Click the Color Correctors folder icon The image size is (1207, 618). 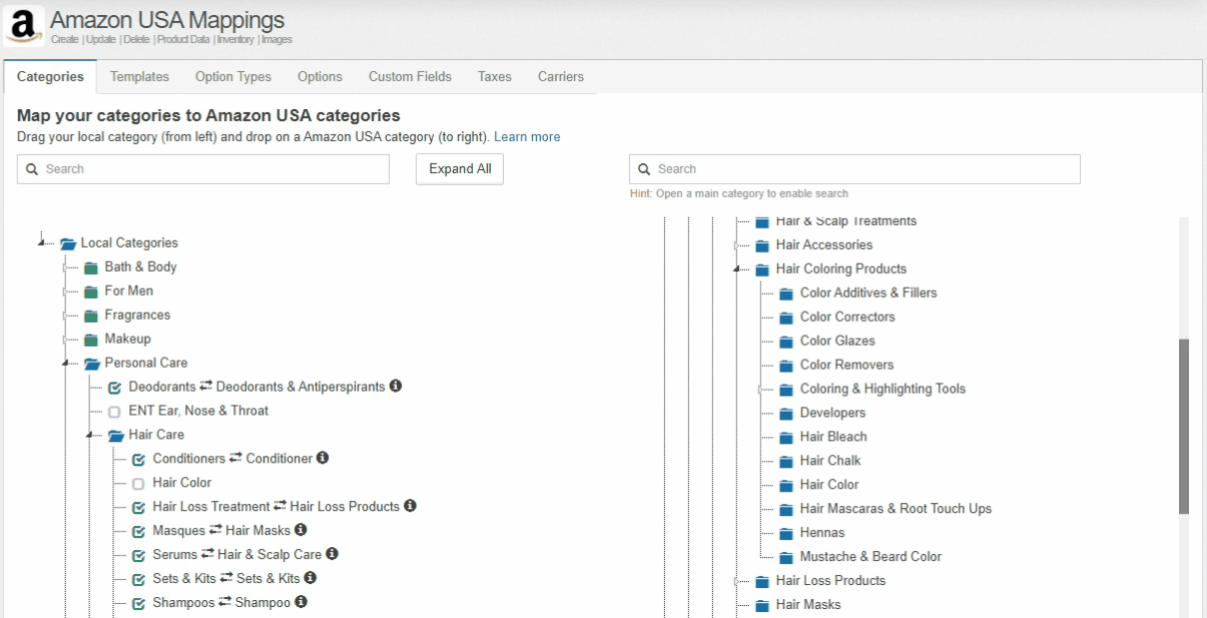[787, 317]
